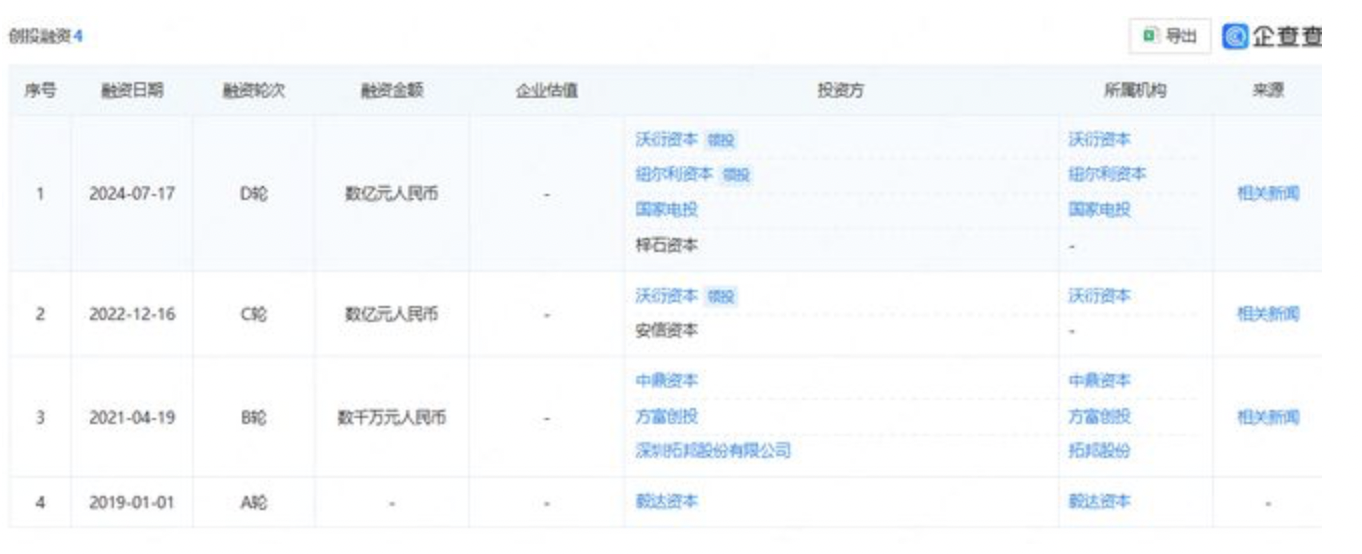Open 毅达资本 in the 所属机构 column
1362x554 pixels.
(x=1099, y=502)
